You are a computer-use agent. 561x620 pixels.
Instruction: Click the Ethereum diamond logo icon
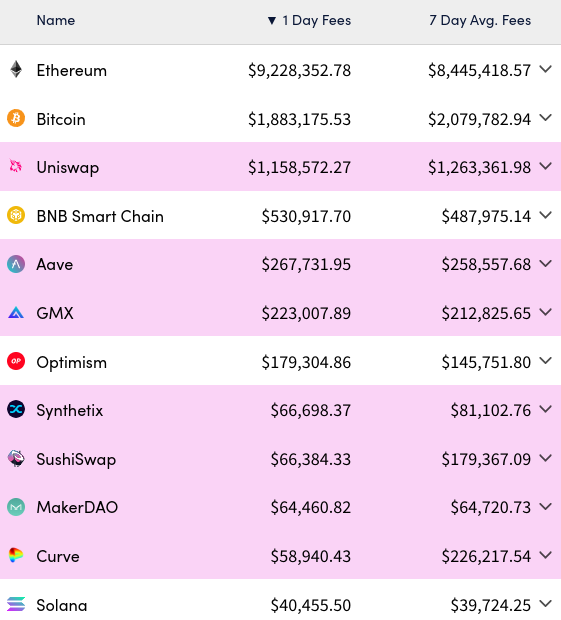16,70
